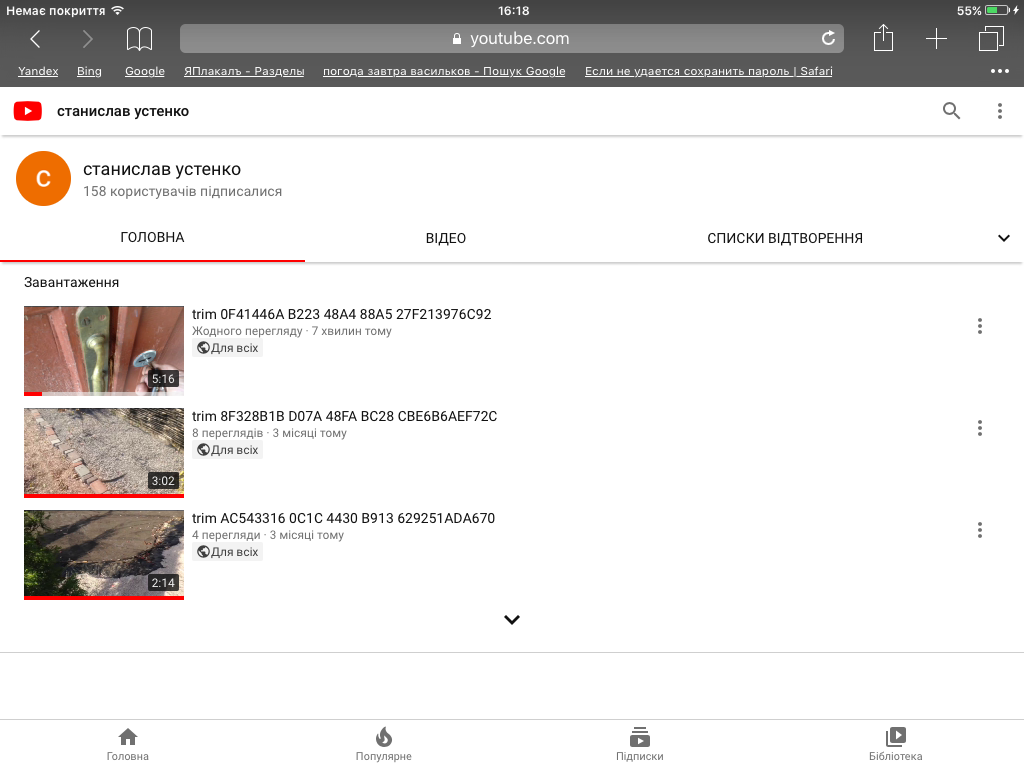The image size is (1024, 768).
Task: Open Safari bookmarks book icon
Action: pos(139,39)
